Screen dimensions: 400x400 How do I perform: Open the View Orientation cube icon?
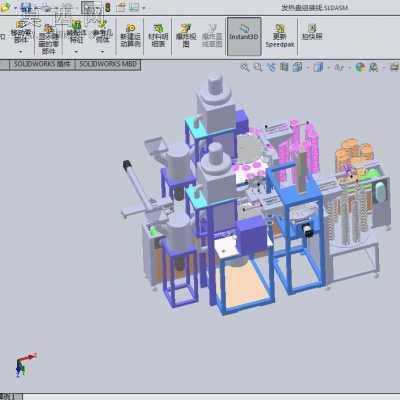[297, 67]
